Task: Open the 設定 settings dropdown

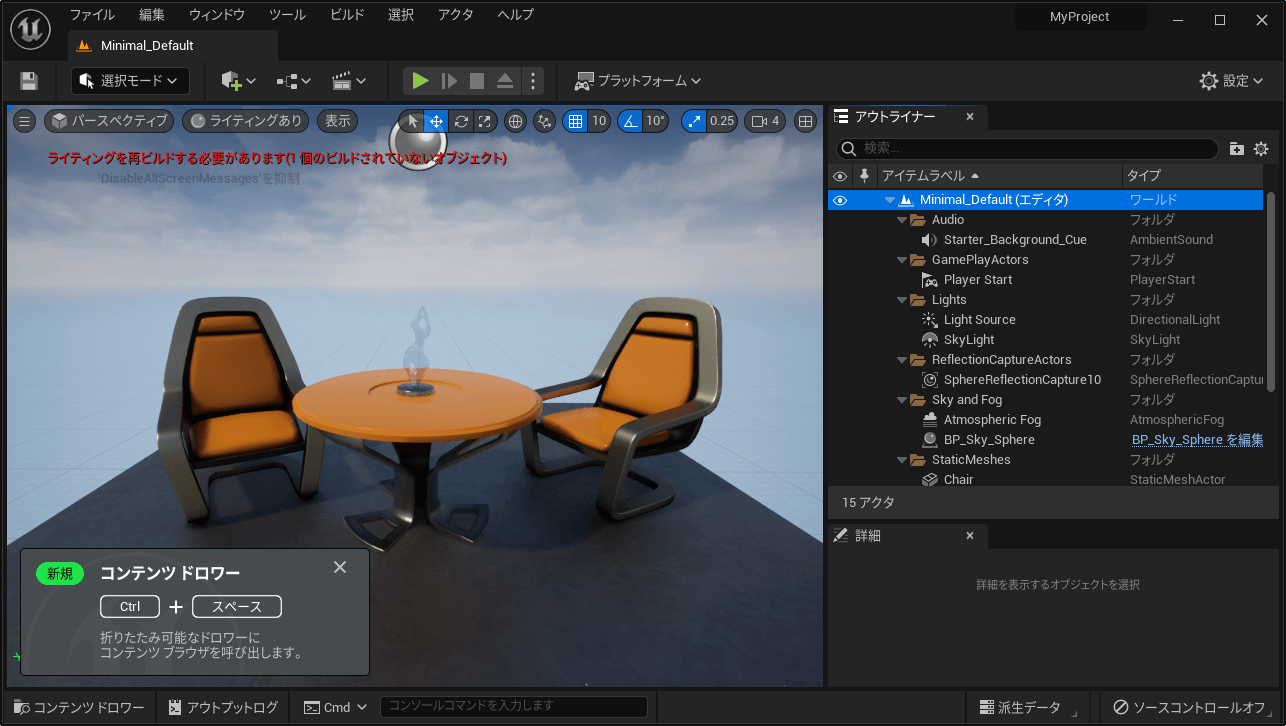Action: 1233,81
